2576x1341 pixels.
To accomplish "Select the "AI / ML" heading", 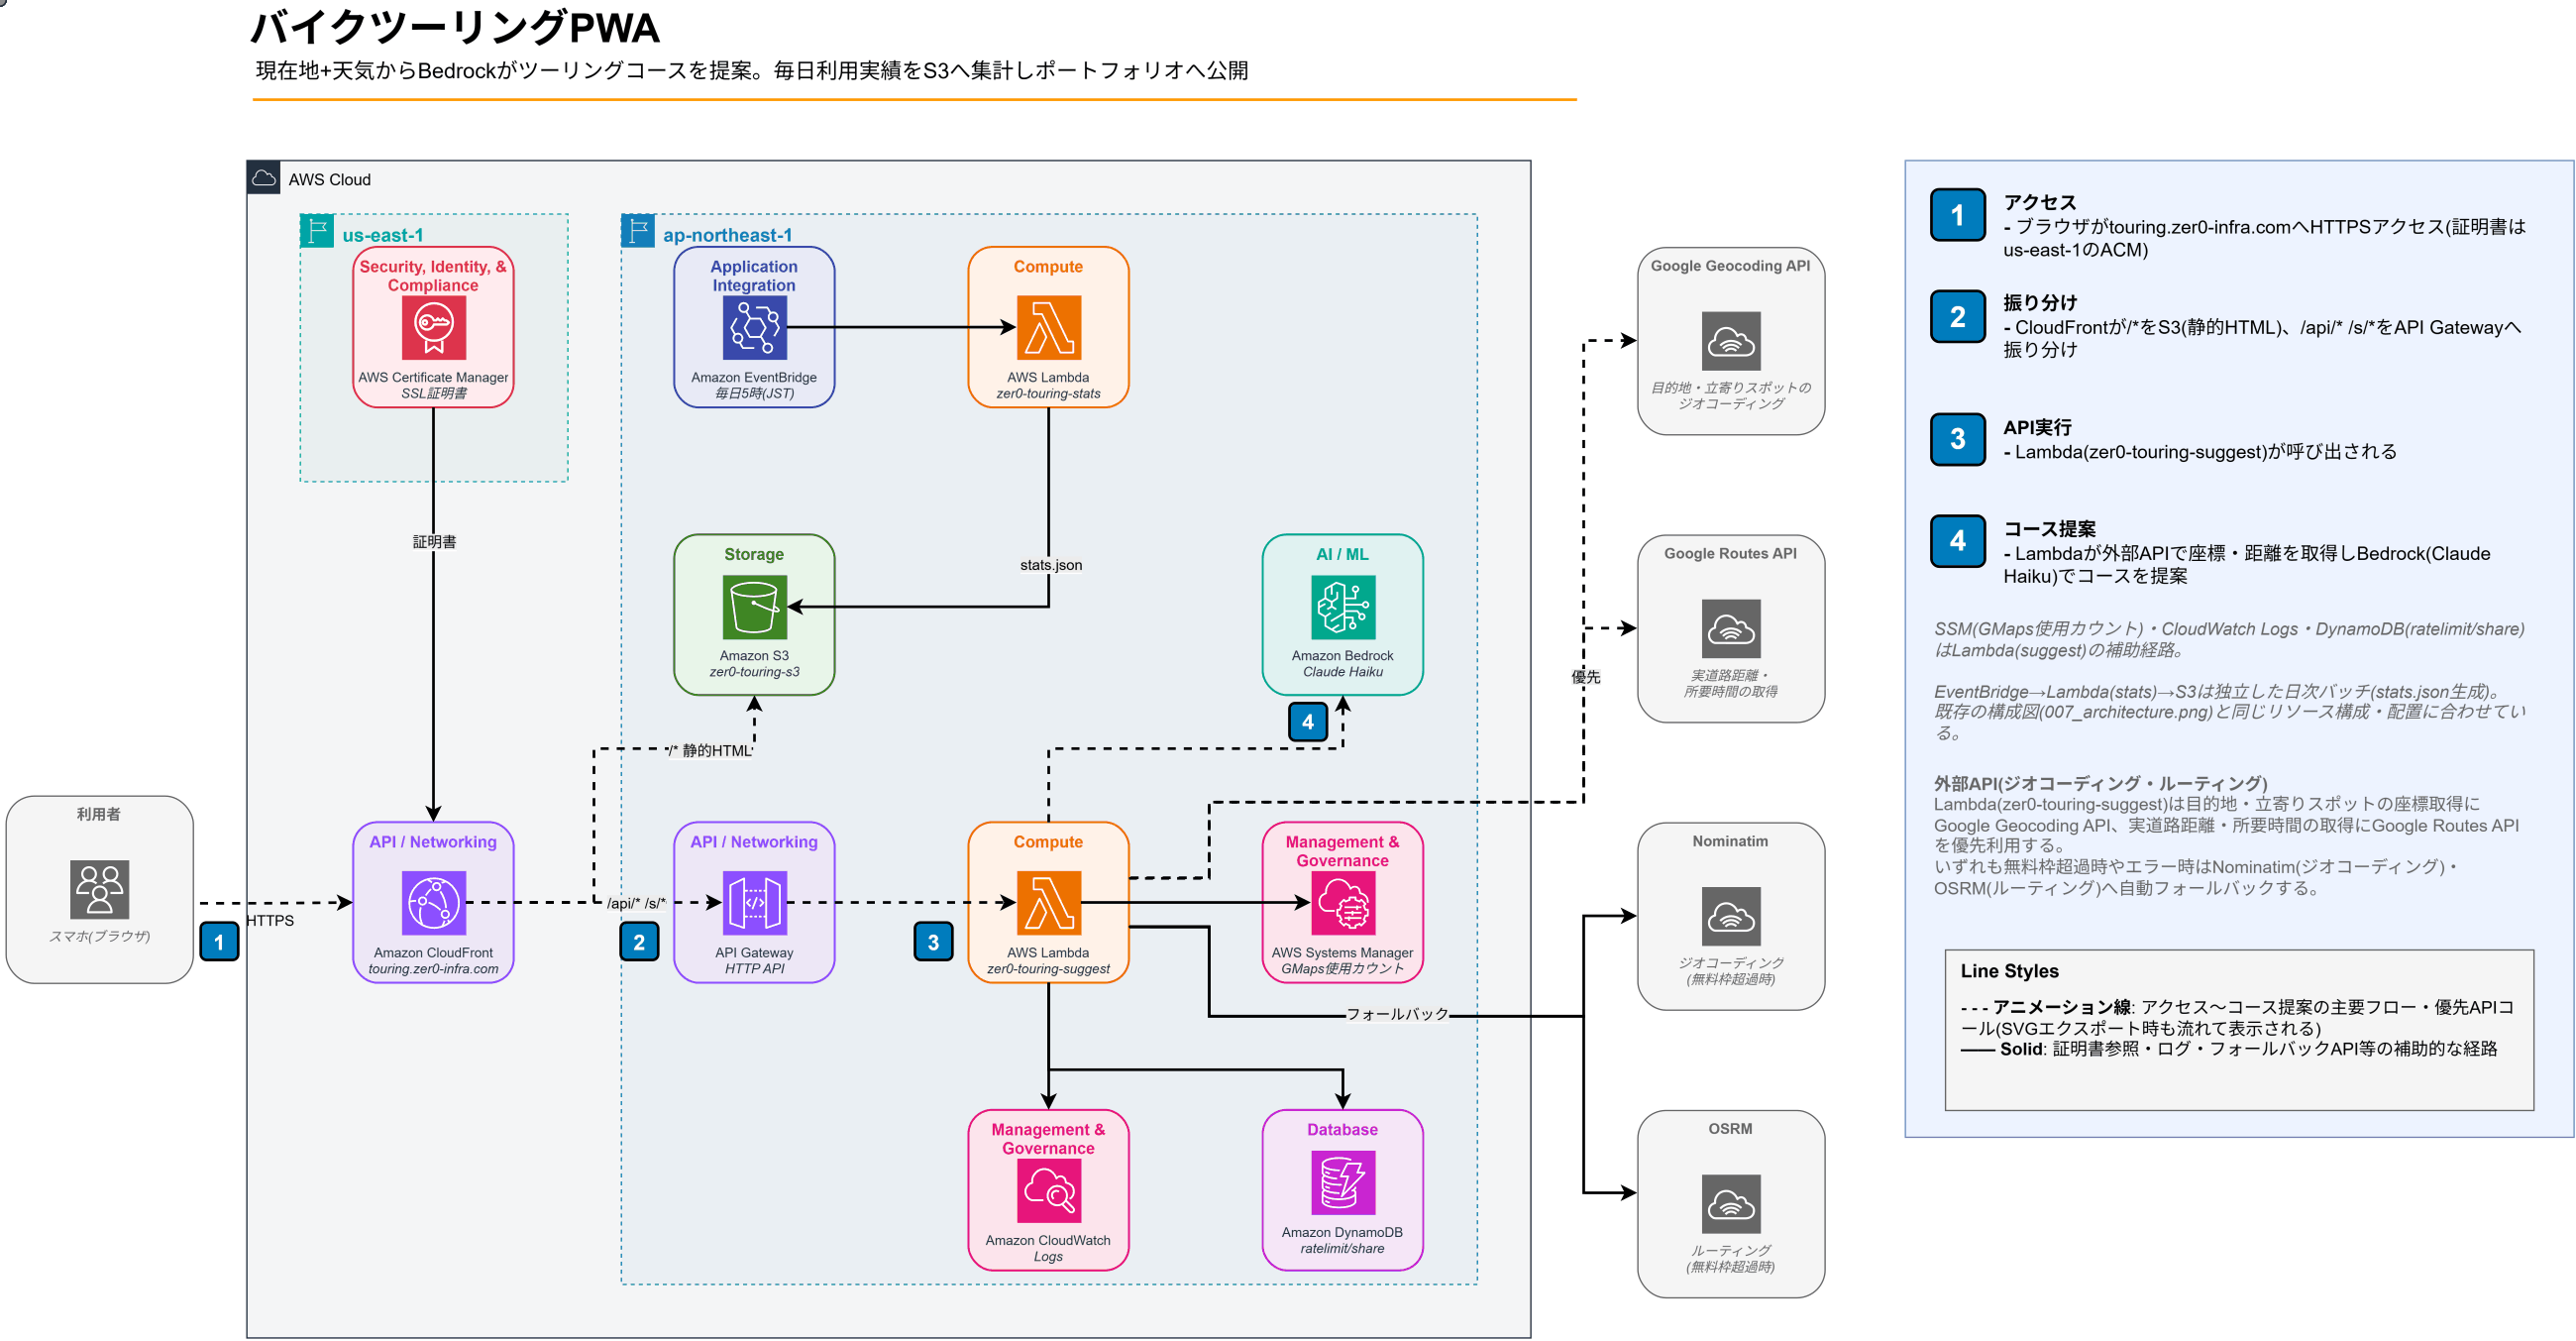I will point(1343,554).
